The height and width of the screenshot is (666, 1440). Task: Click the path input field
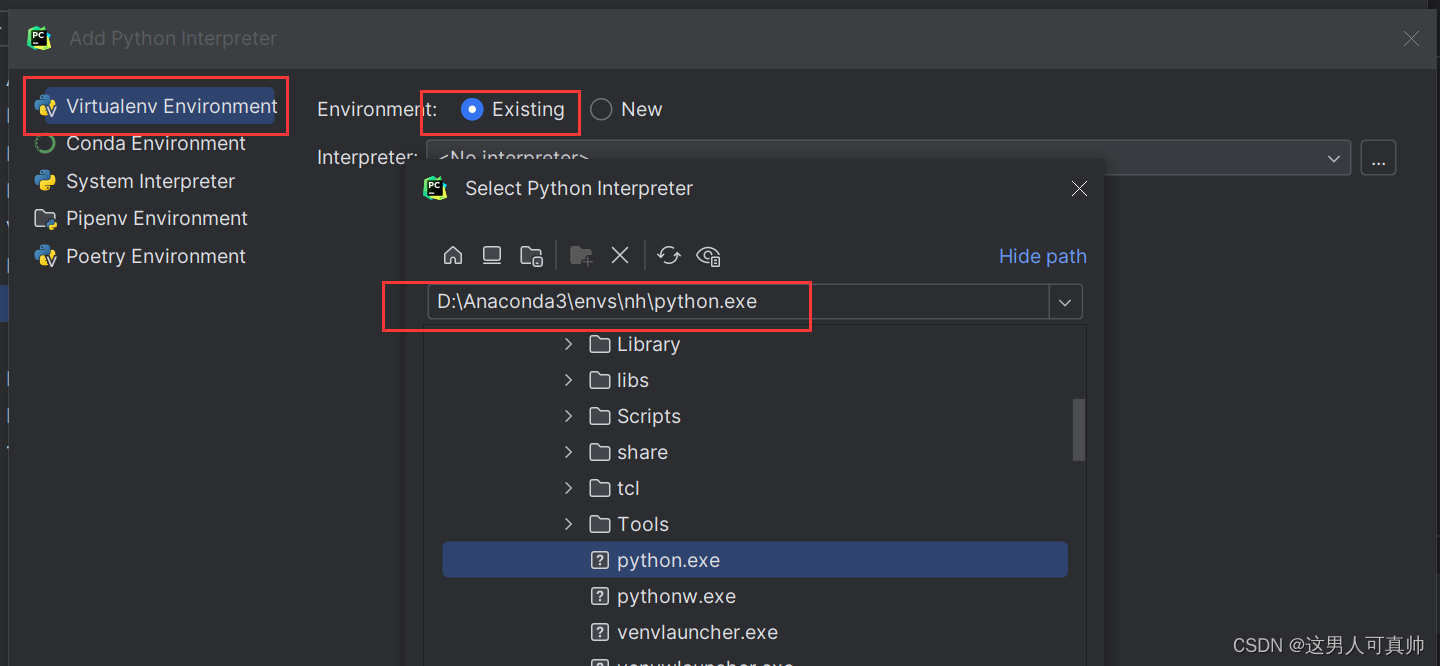point(738,301)
